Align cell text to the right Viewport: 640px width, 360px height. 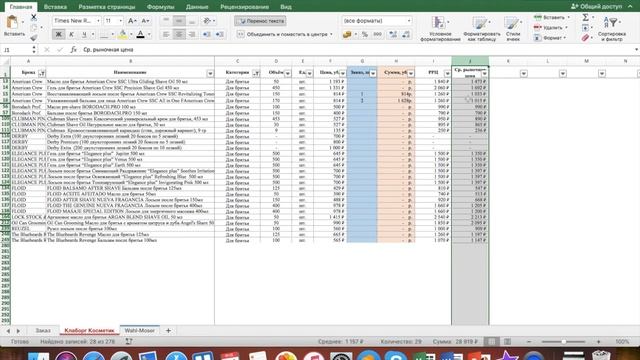(192, 35)
